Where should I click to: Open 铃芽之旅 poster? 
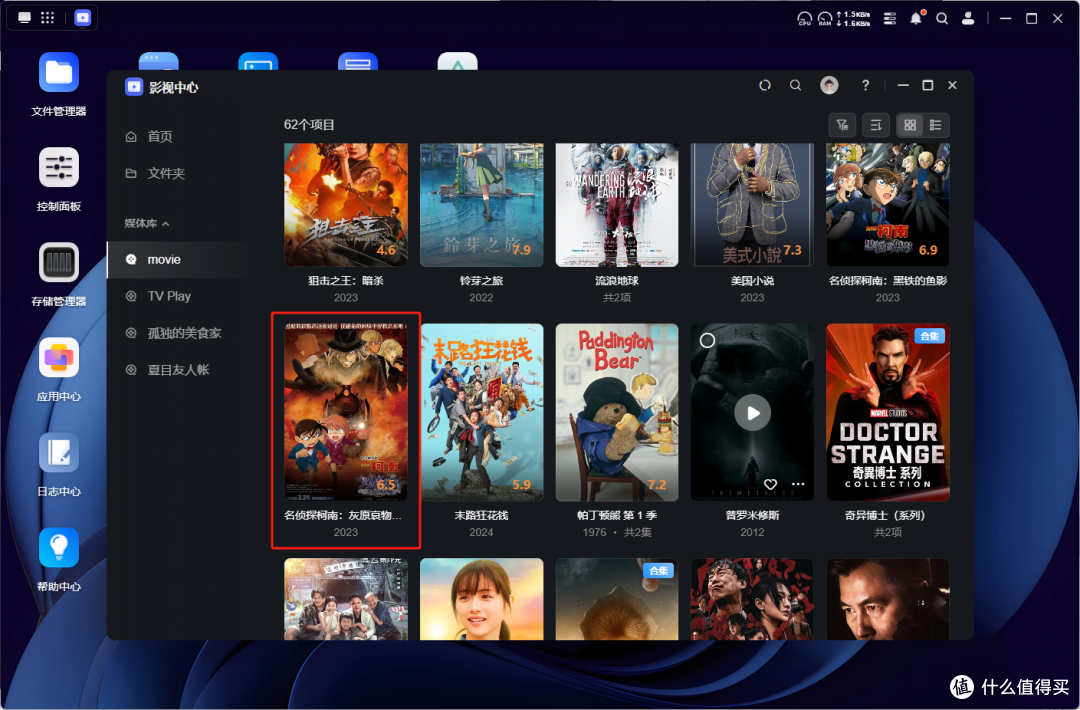(x=481, y=205)
